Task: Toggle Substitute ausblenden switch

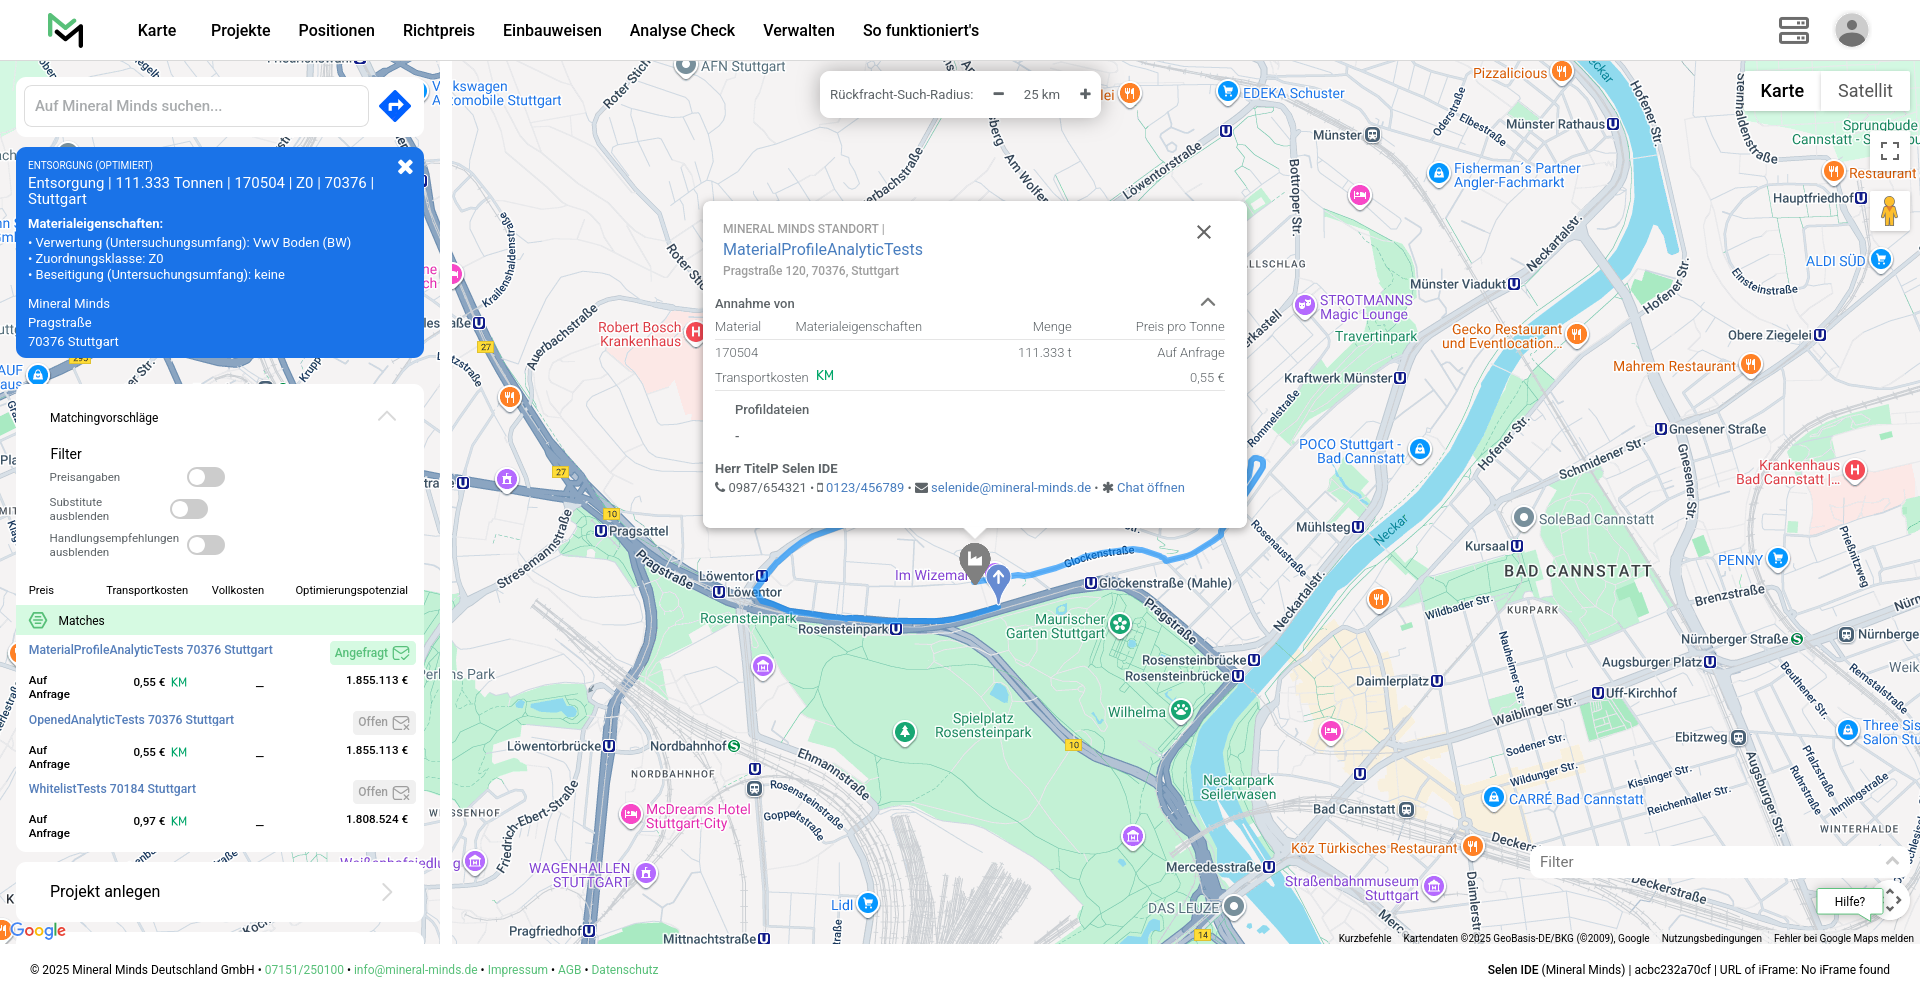Action: point(189,509)
